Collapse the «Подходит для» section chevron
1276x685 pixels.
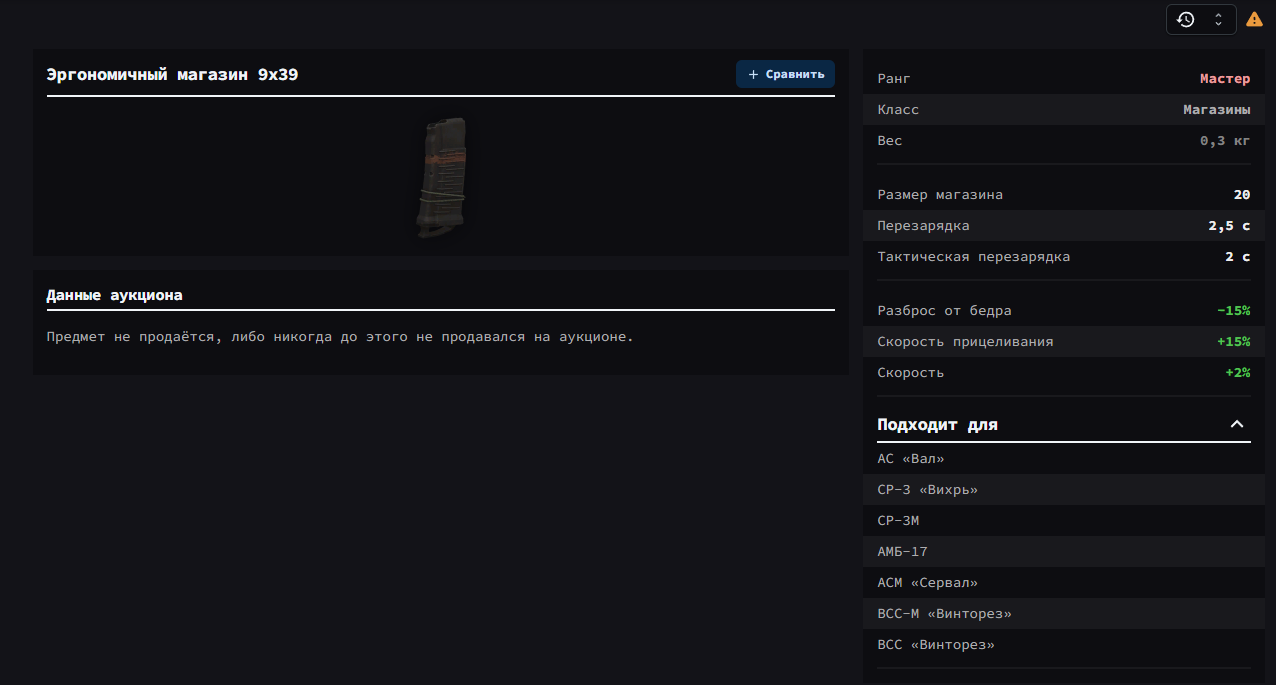pyautogui.click(x=1236, y=424)
